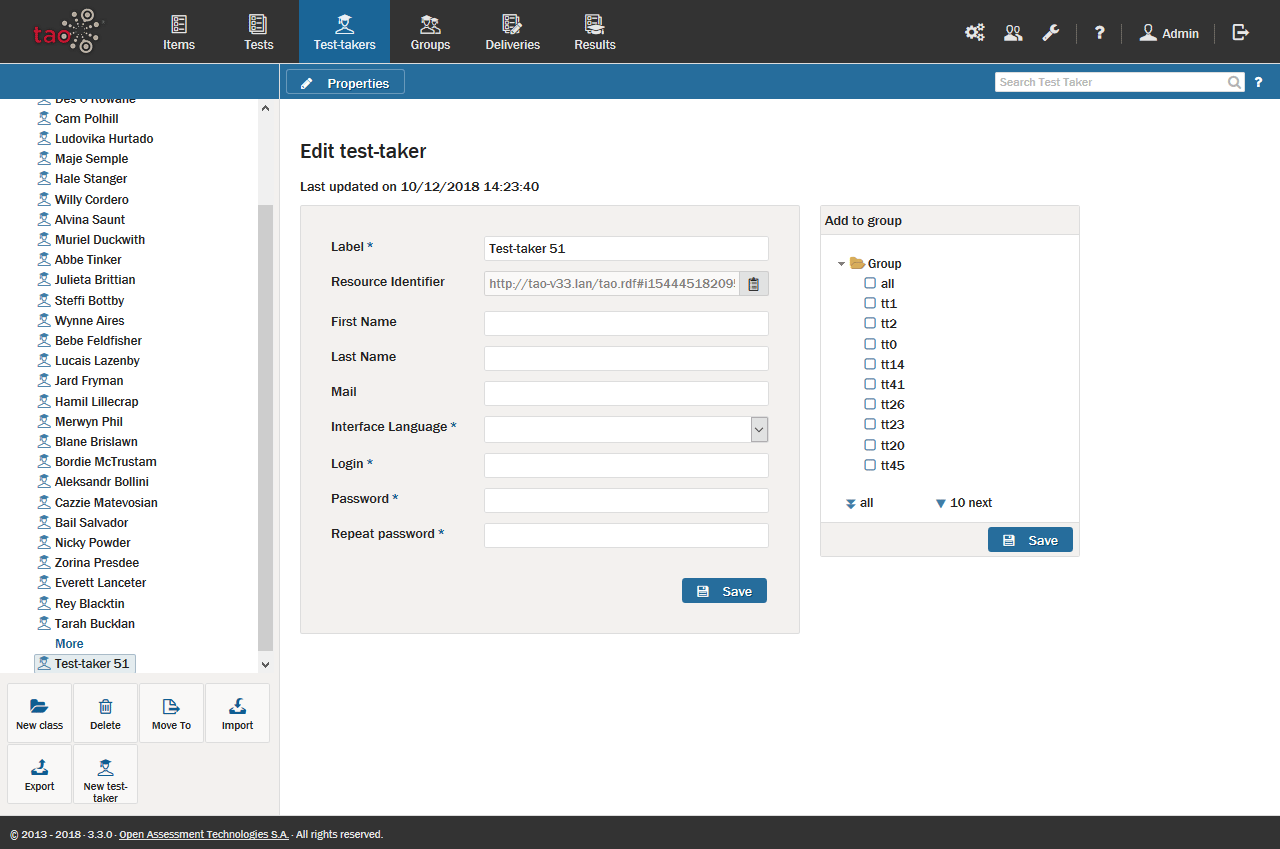Click the search magnifier icon

1235,82
